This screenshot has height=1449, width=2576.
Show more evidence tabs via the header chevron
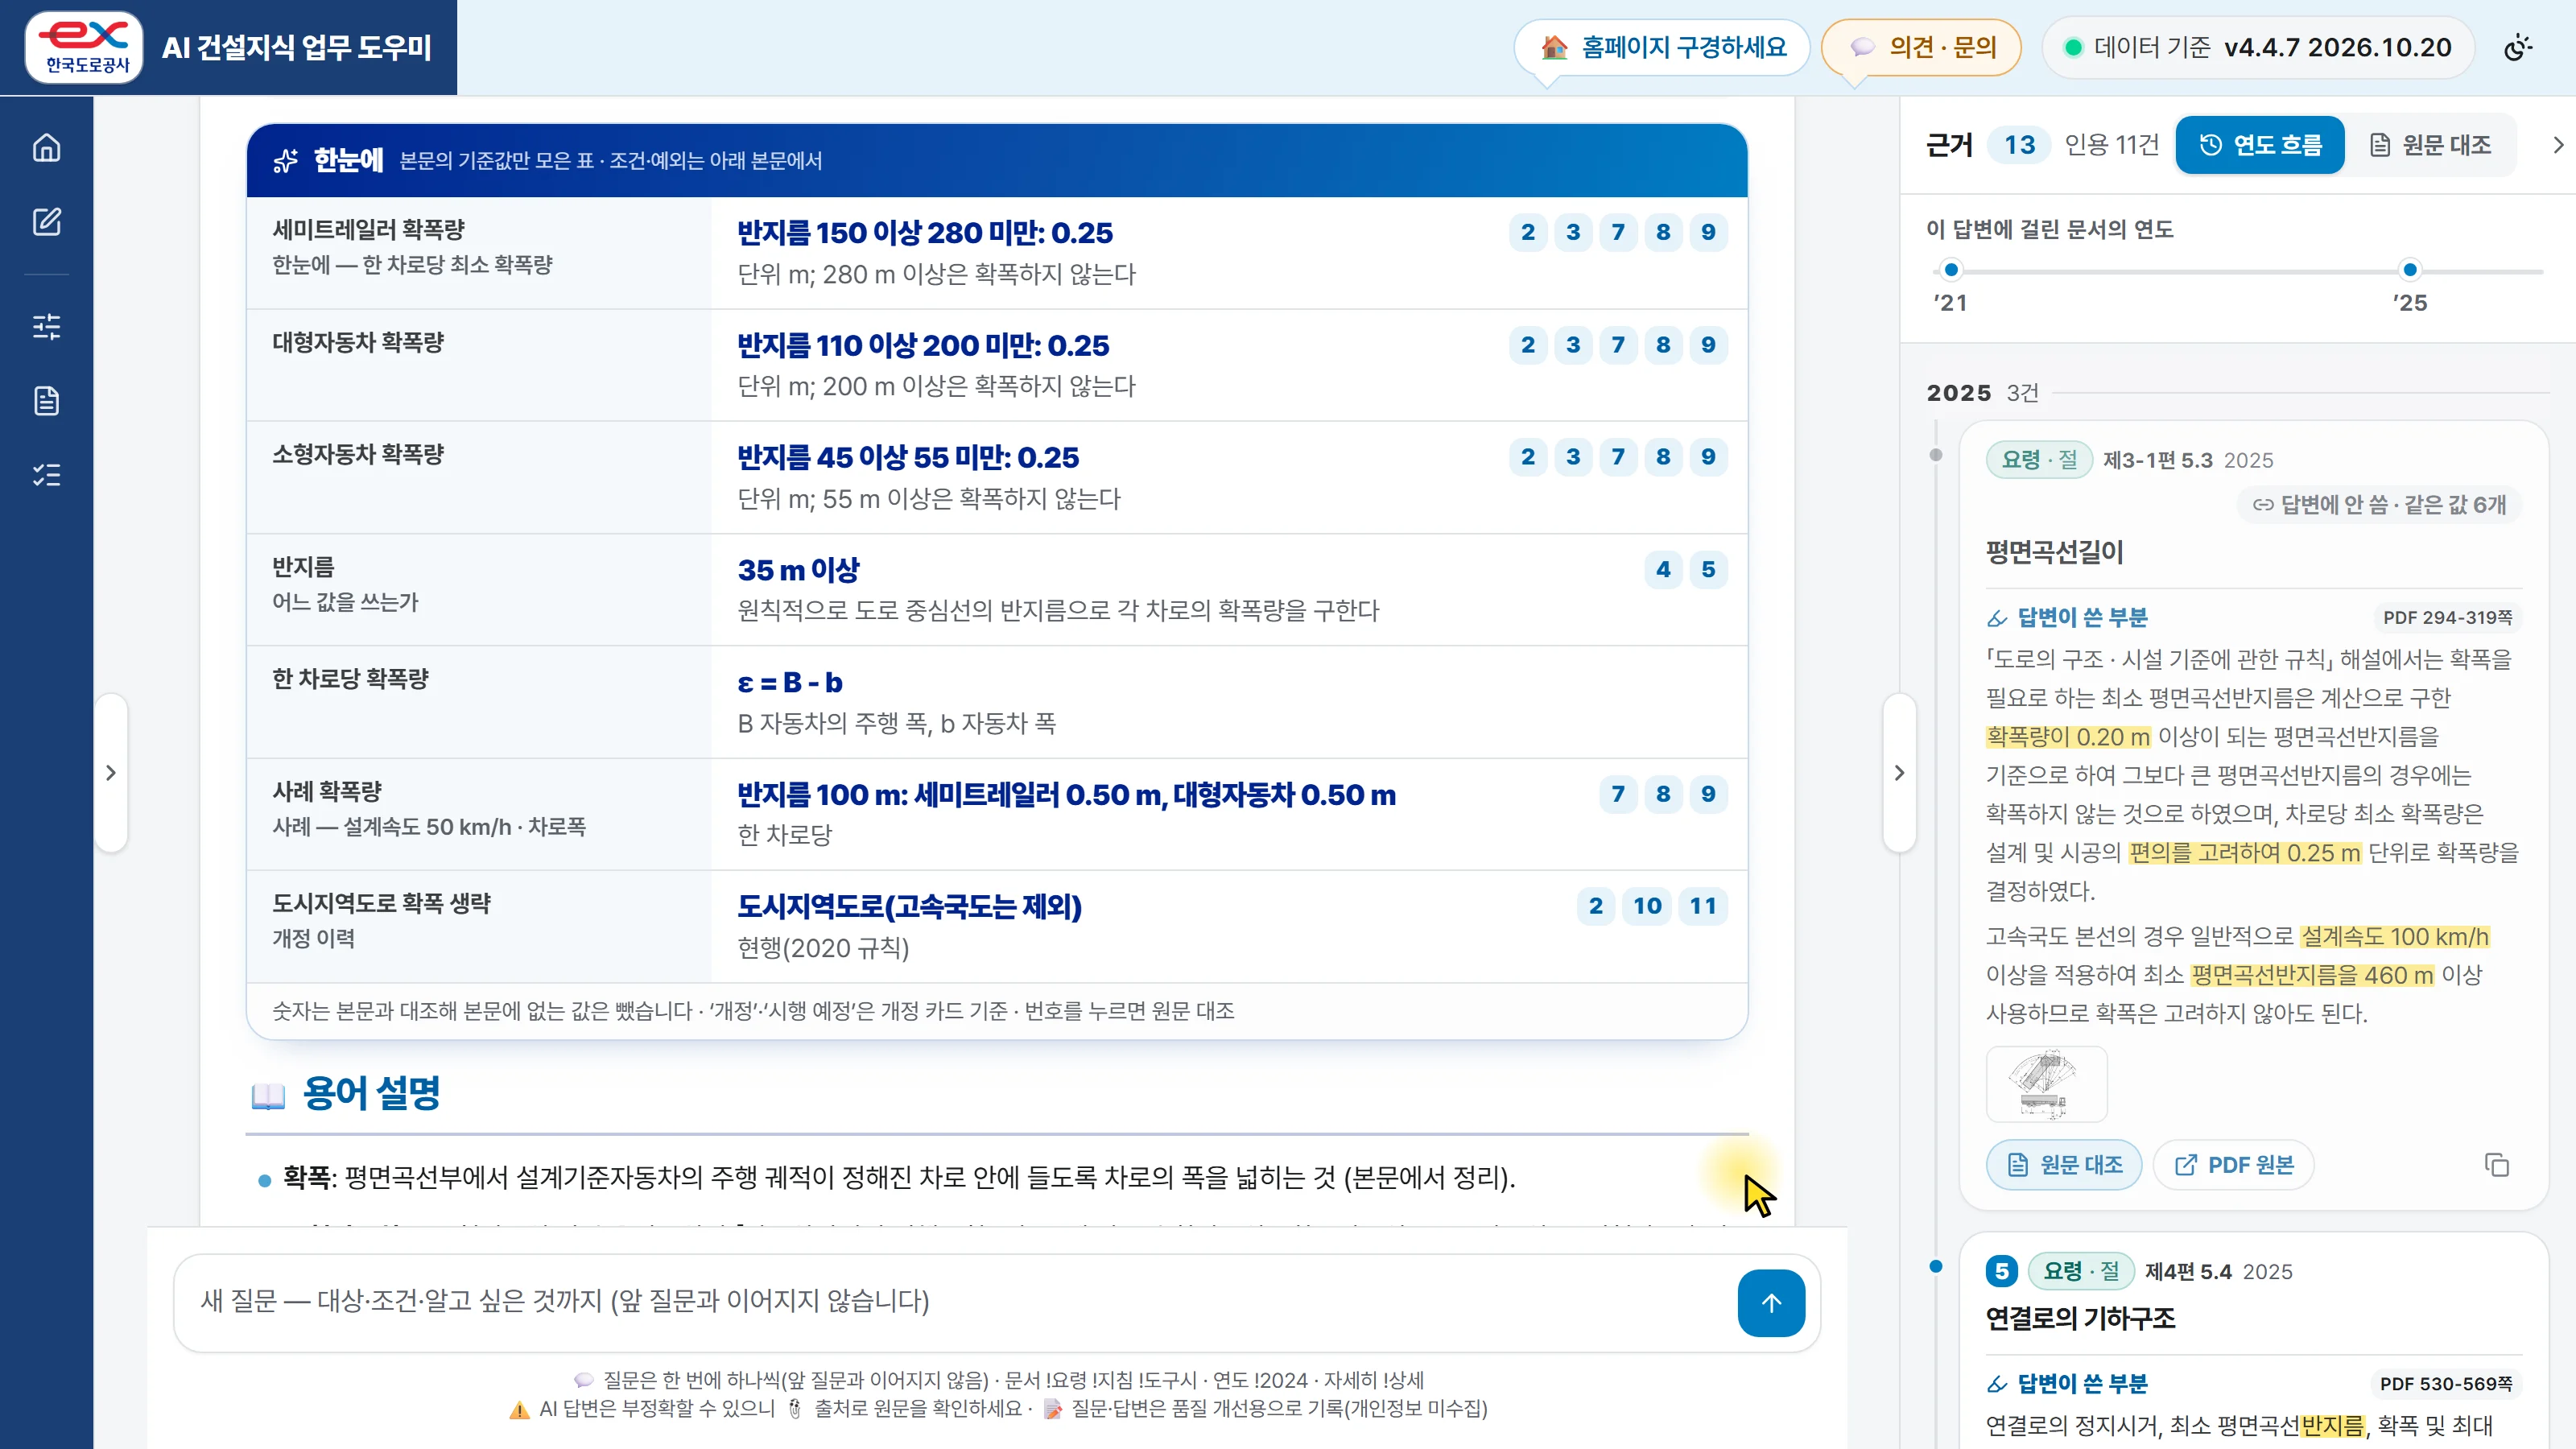(x=2558, y=145)
